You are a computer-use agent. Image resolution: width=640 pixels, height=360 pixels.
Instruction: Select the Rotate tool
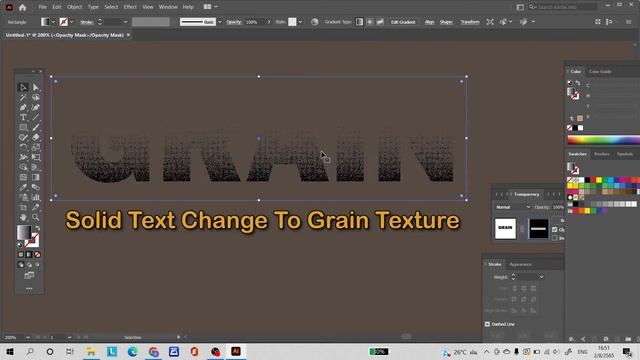(x=23, y=147)
